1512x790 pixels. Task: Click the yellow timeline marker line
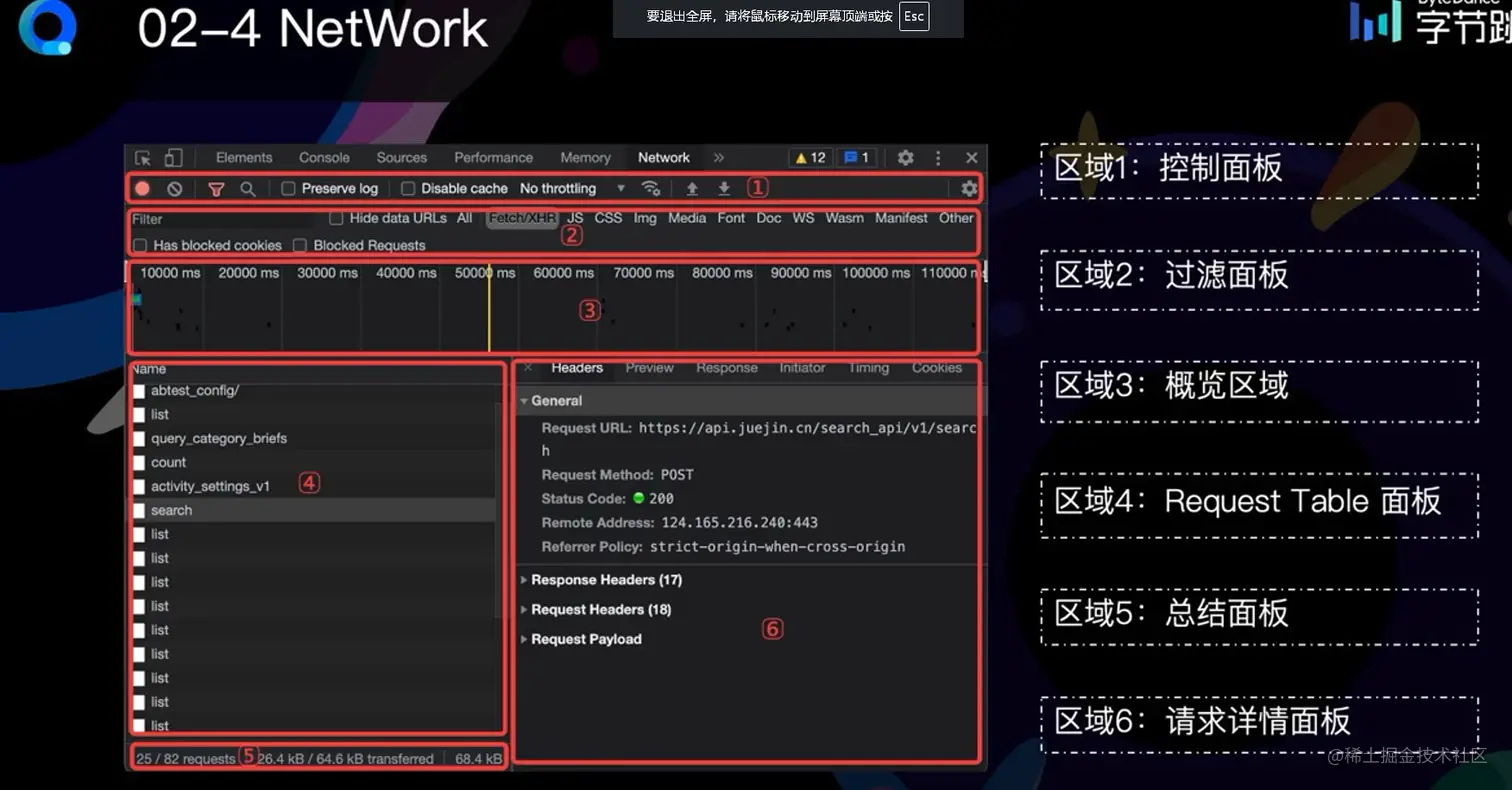click(489, 308)
